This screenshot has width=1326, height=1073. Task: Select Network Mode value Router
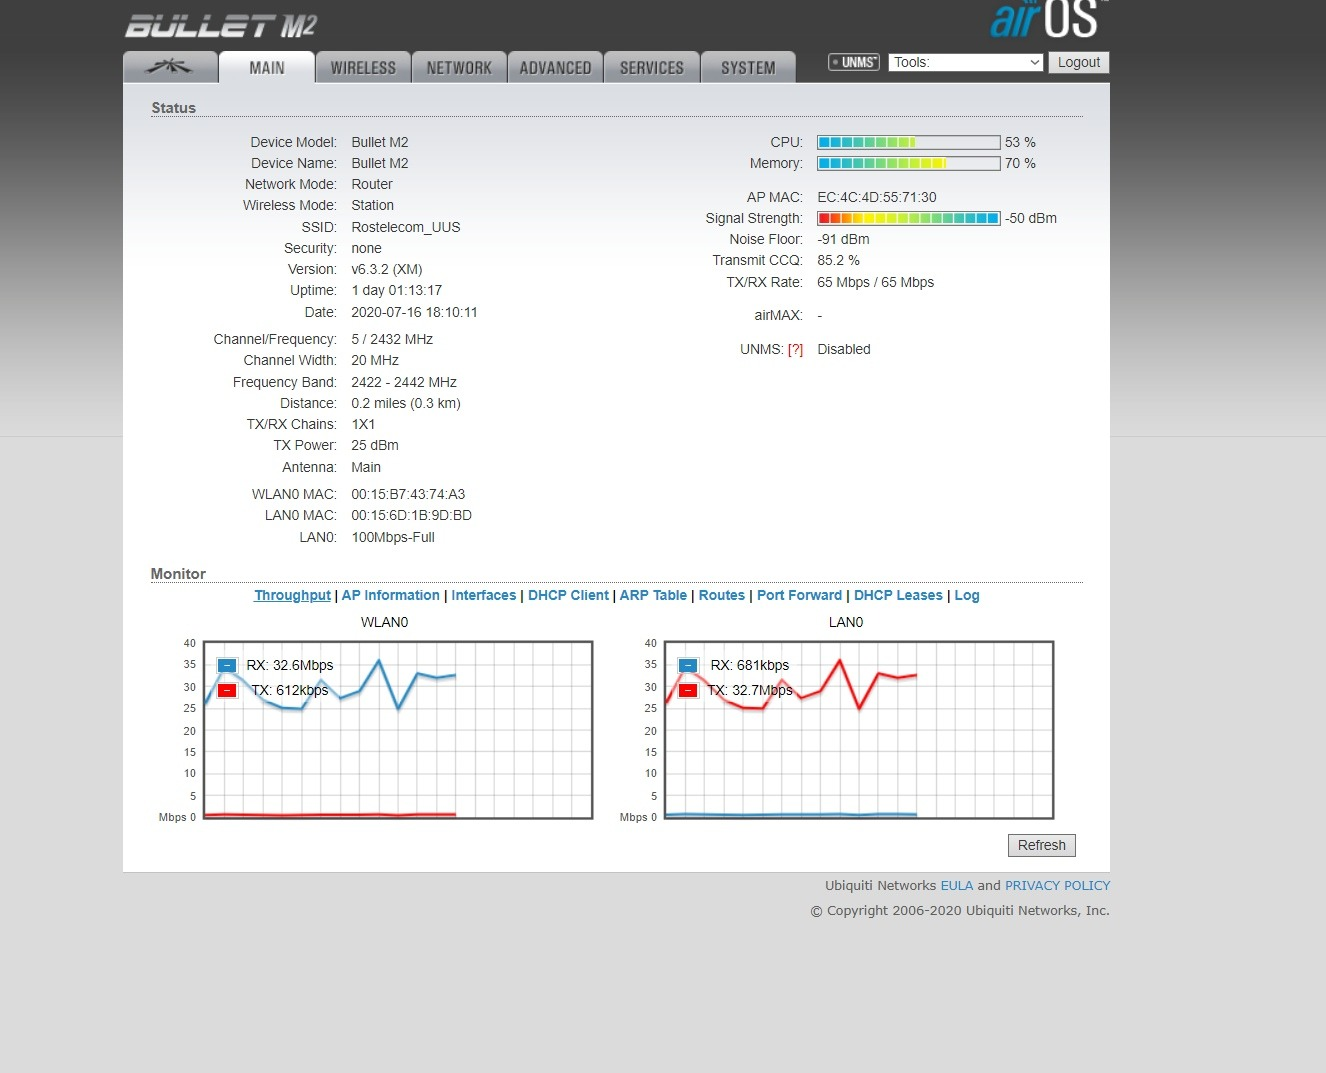[372, 184]
